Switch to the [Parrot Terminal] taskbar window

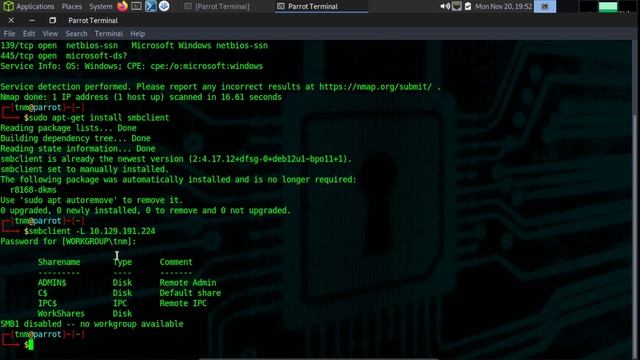[217, 7]
